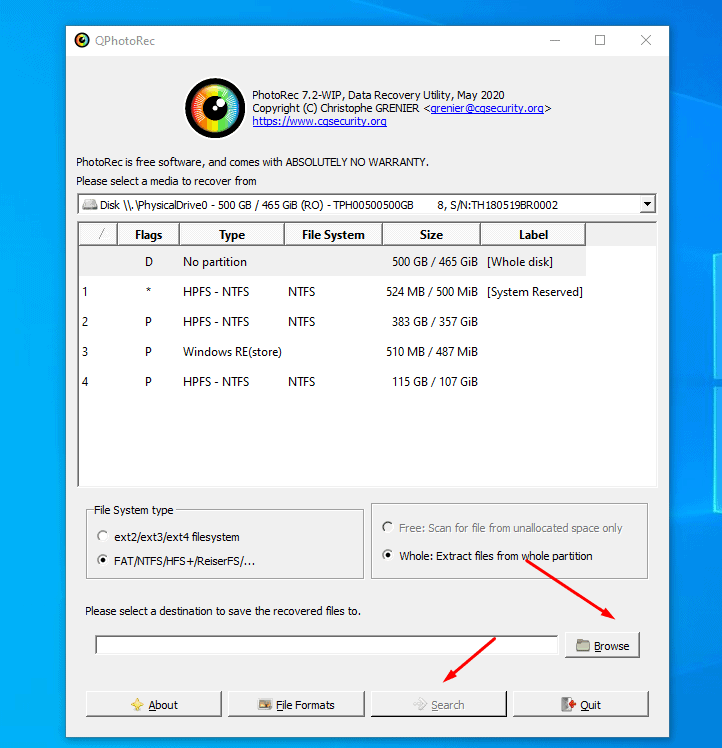Select ext2/ext3/ext4 filesystem radio option
722x748 pixels.
click(103, 537)
